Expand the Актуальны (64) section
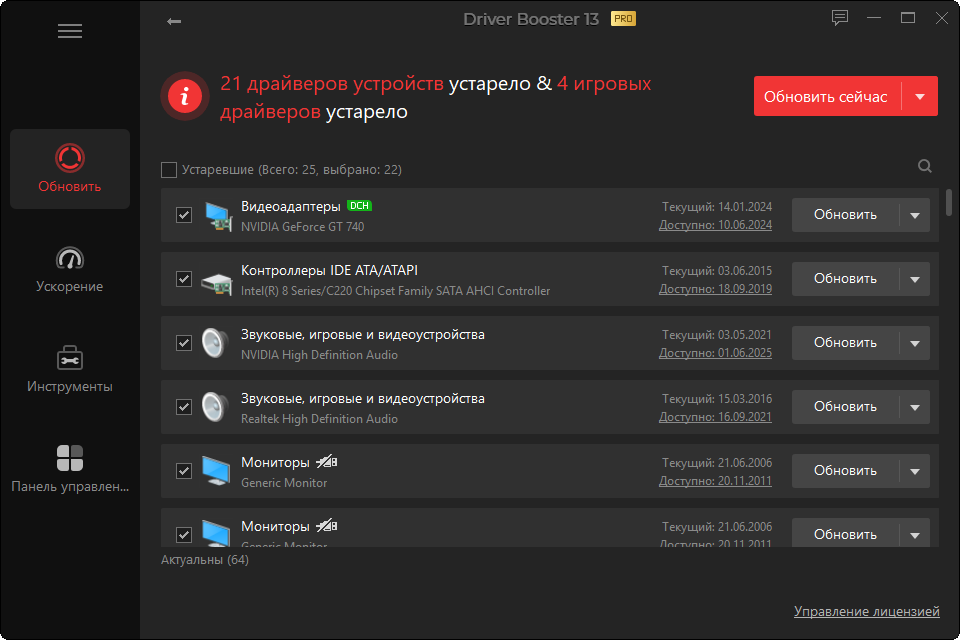This screenshot has width=960, height=640. [x=204, y=560]
